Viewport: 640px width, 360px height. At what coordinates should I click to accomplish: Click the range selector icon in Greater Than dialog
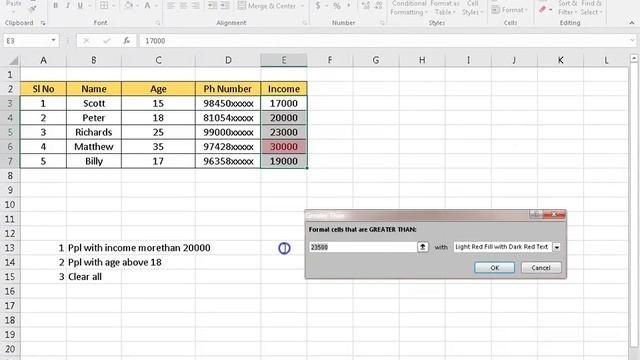(x=423, y=247)
